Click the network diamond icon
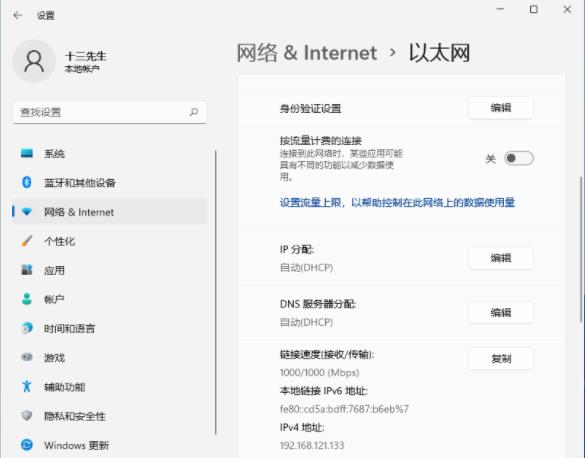 [27, 211]
